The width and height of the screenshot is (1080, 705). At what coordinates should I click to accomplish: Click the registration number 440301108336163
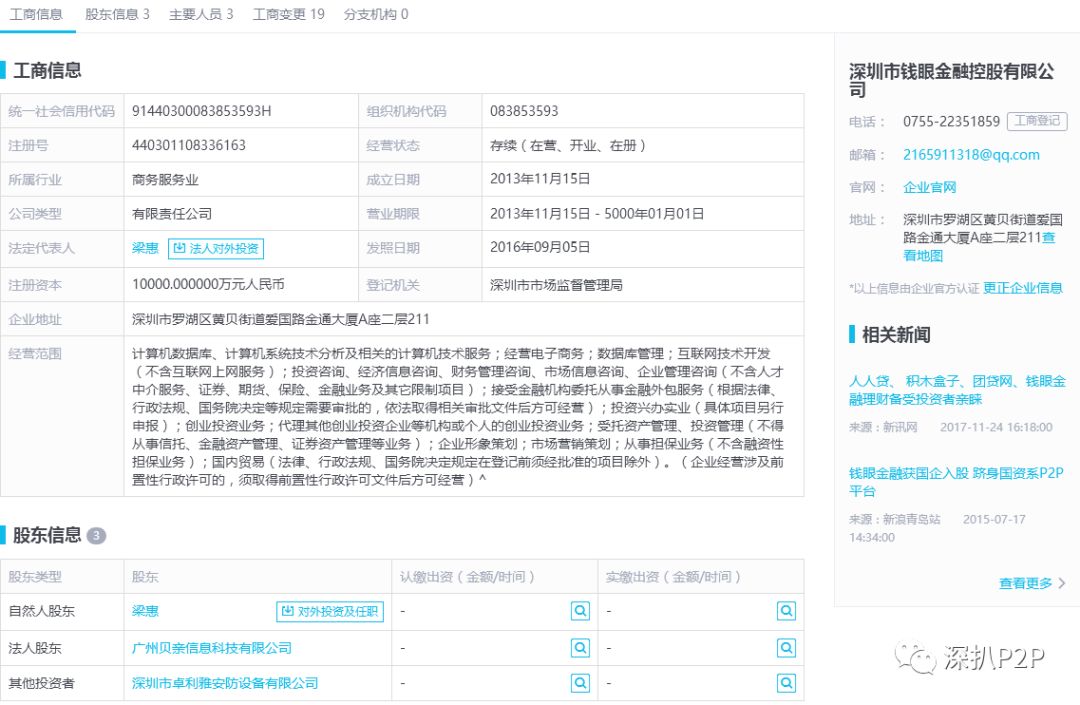coord(189,145)
